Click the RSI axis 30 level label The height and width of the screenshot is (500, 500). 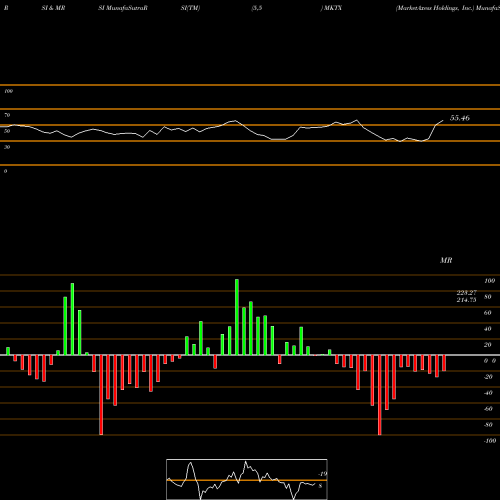pyautogui.click(x=7, y=147)
